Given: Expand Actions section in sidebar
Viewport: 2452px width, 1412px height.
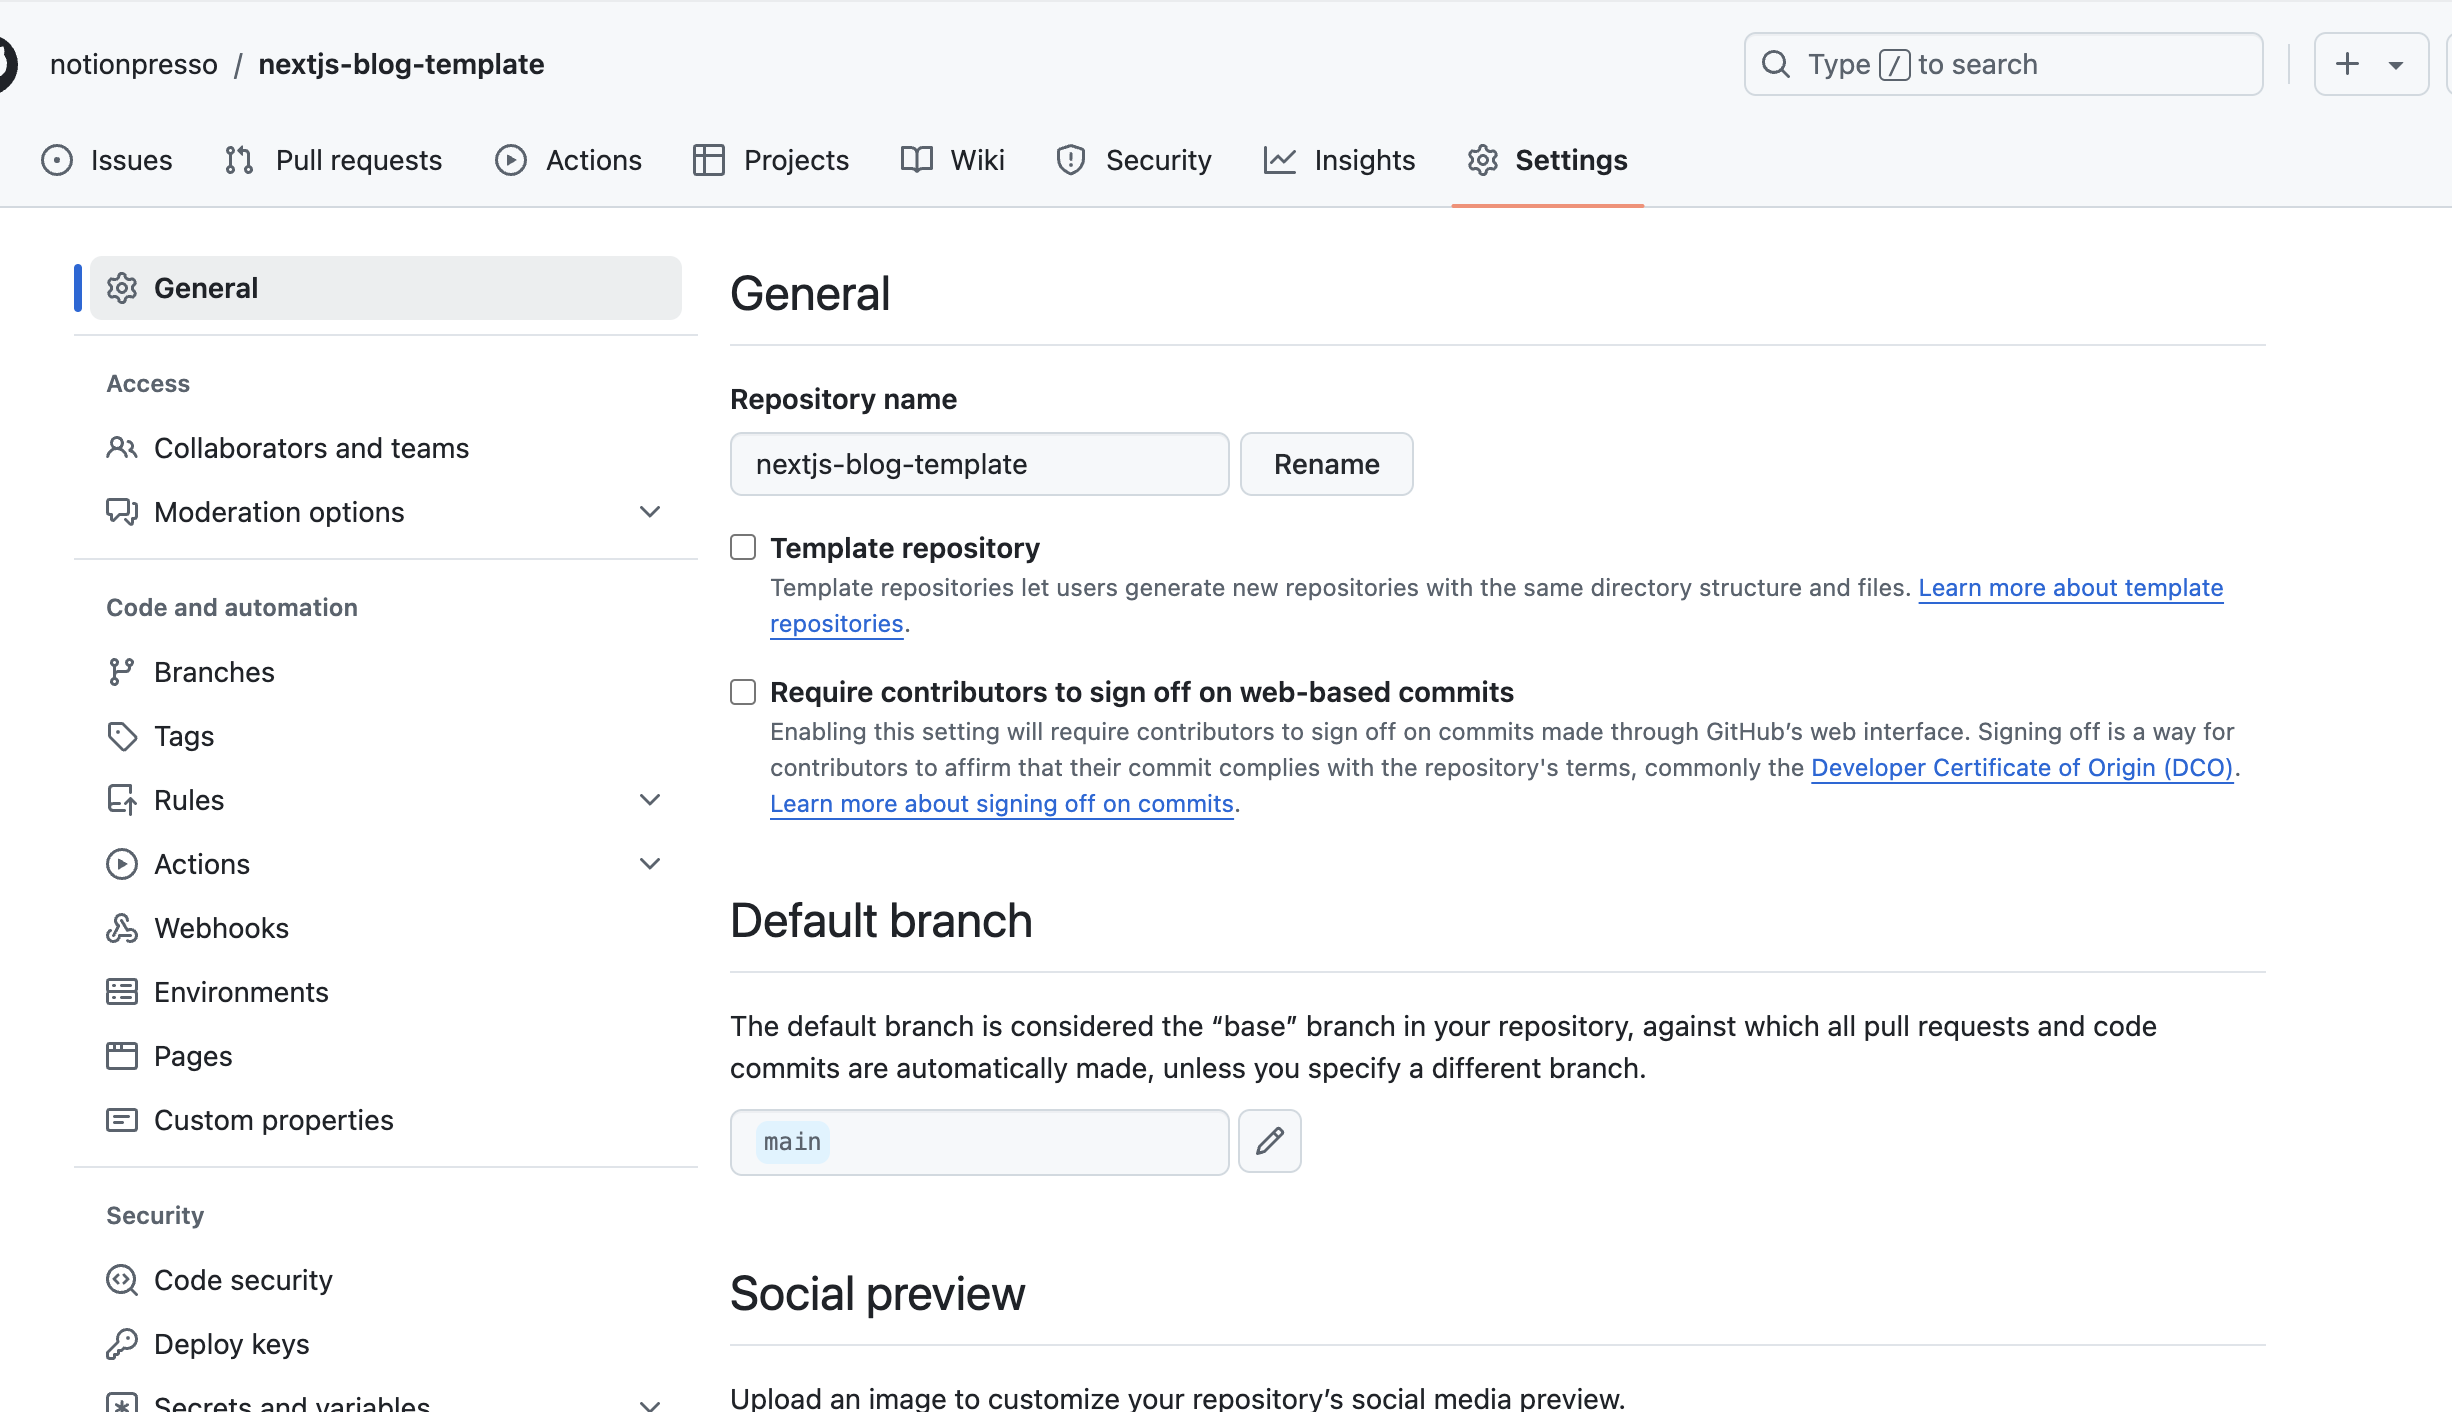Looking at the screenshot, I should tap(650, 864).
